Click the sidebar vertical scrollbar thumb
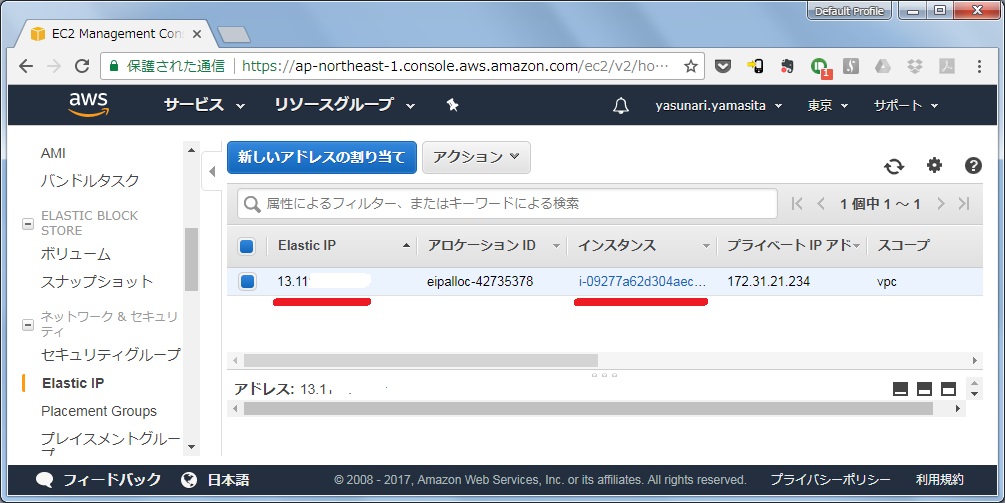 [191, 259]
